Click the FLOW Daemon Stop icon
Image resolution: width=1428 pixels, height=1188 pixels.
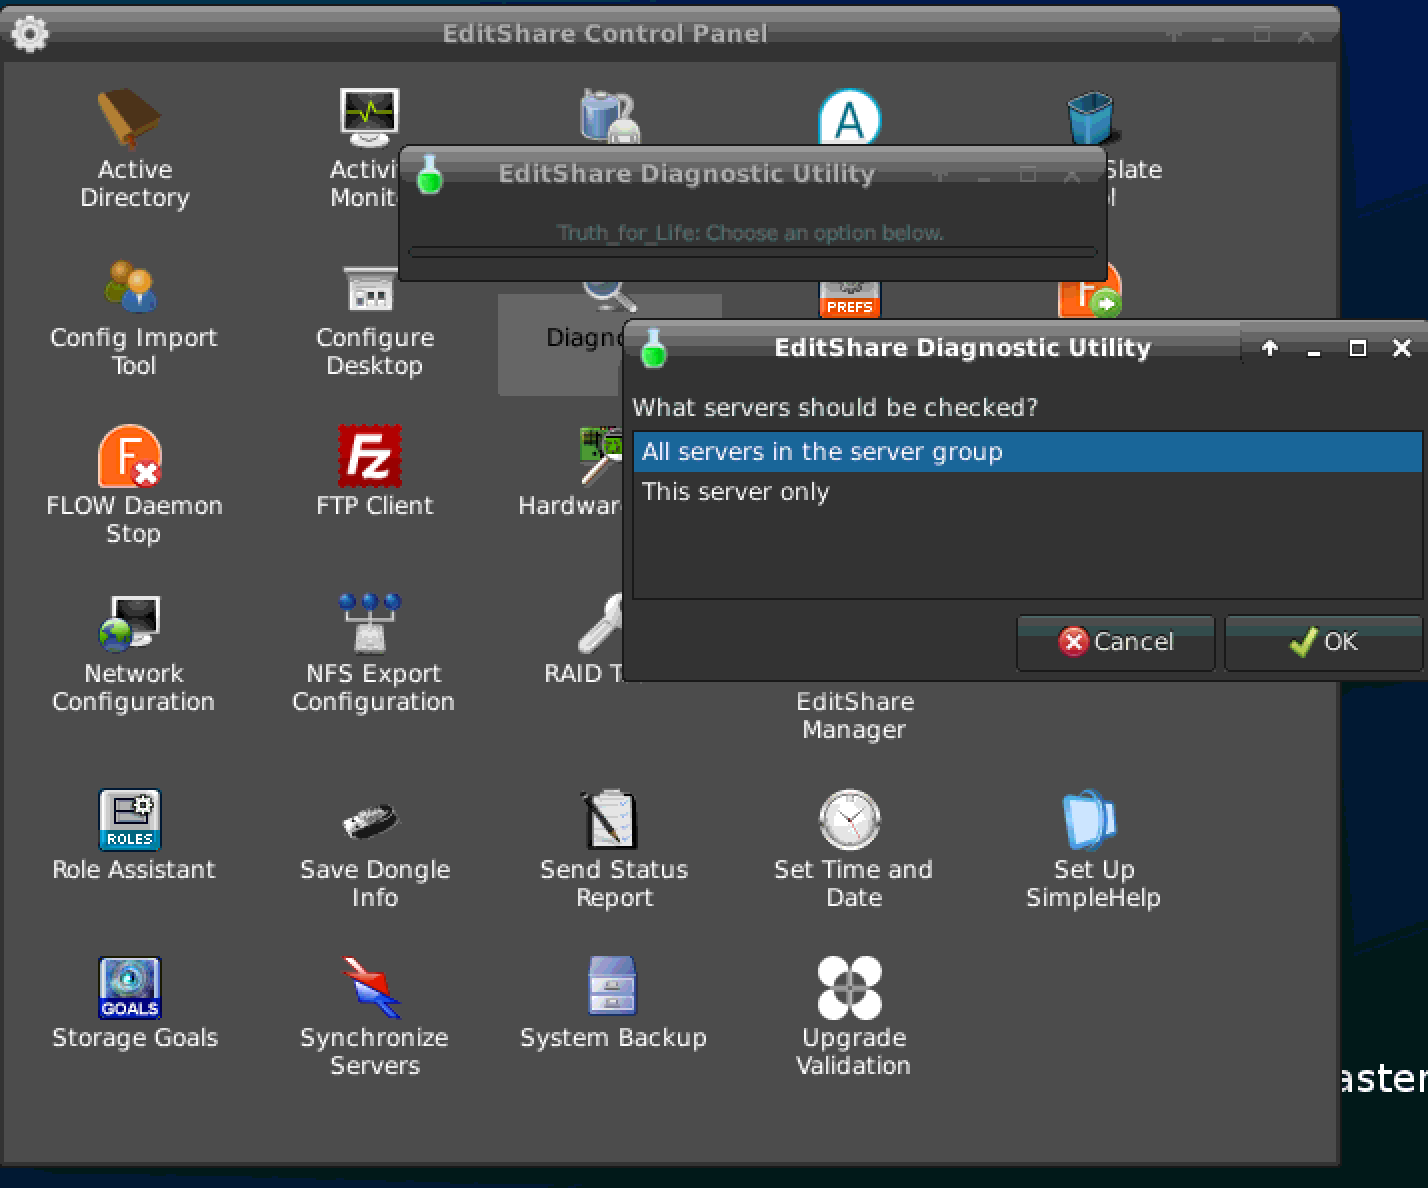point(130,455)
